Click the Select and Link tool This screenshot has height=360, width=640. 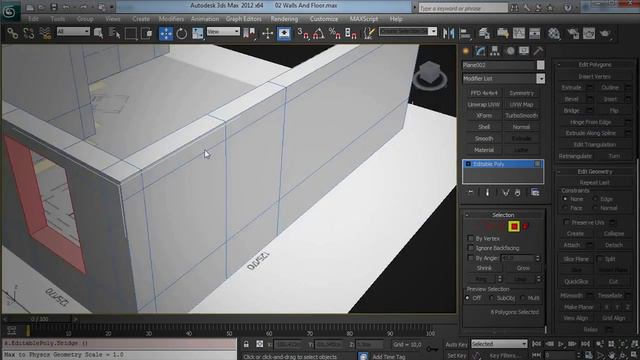coord(12,33)
